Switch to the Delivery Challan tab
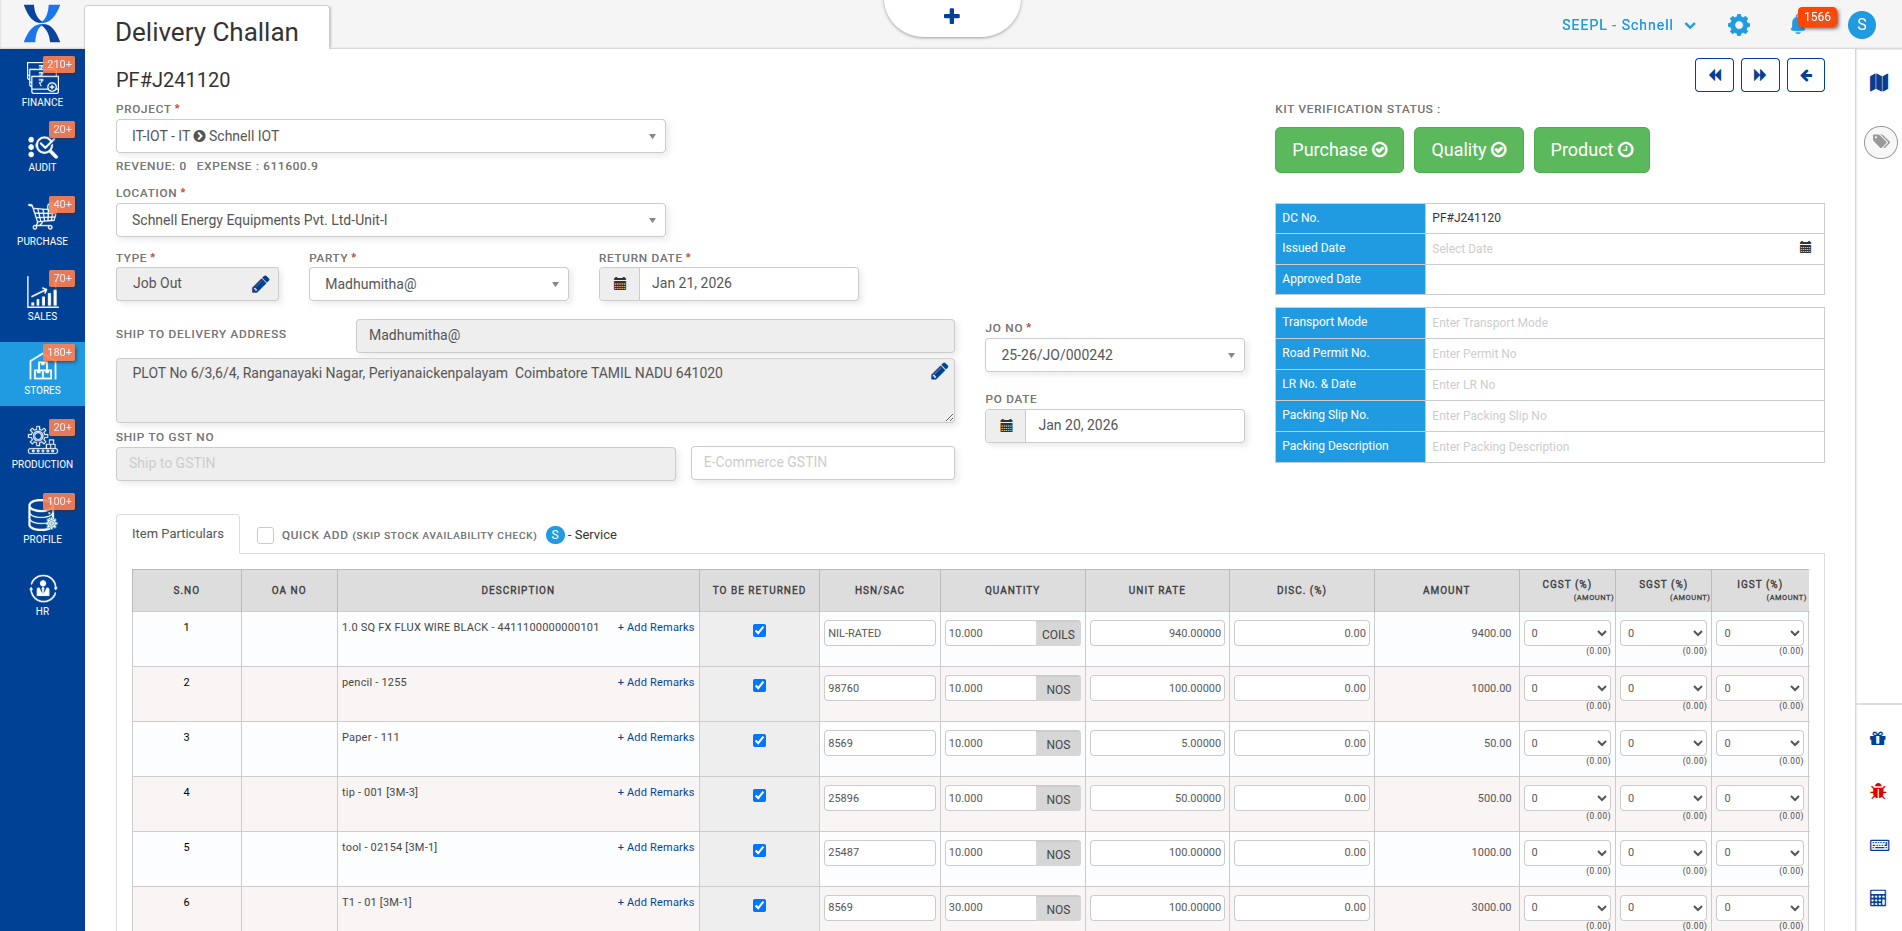1902x931 pixels. click(207, 31)
